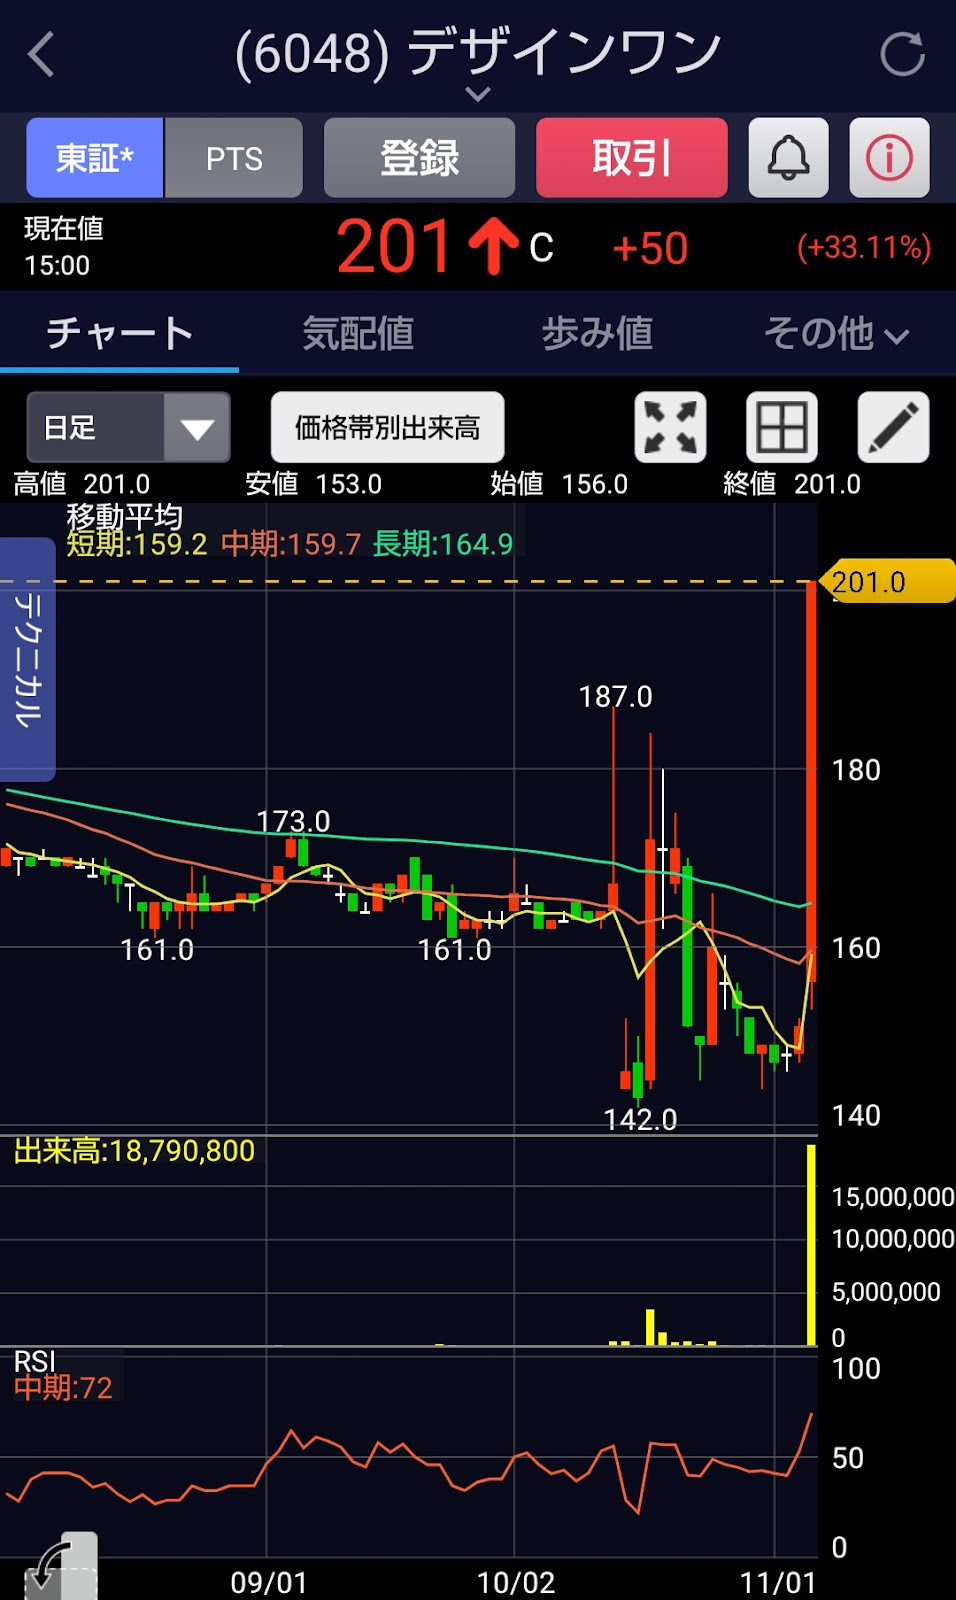The height and width of the screenshot is (1600, 956).
Task: Expand the chart to fullscreen
Action: (670, 428)
